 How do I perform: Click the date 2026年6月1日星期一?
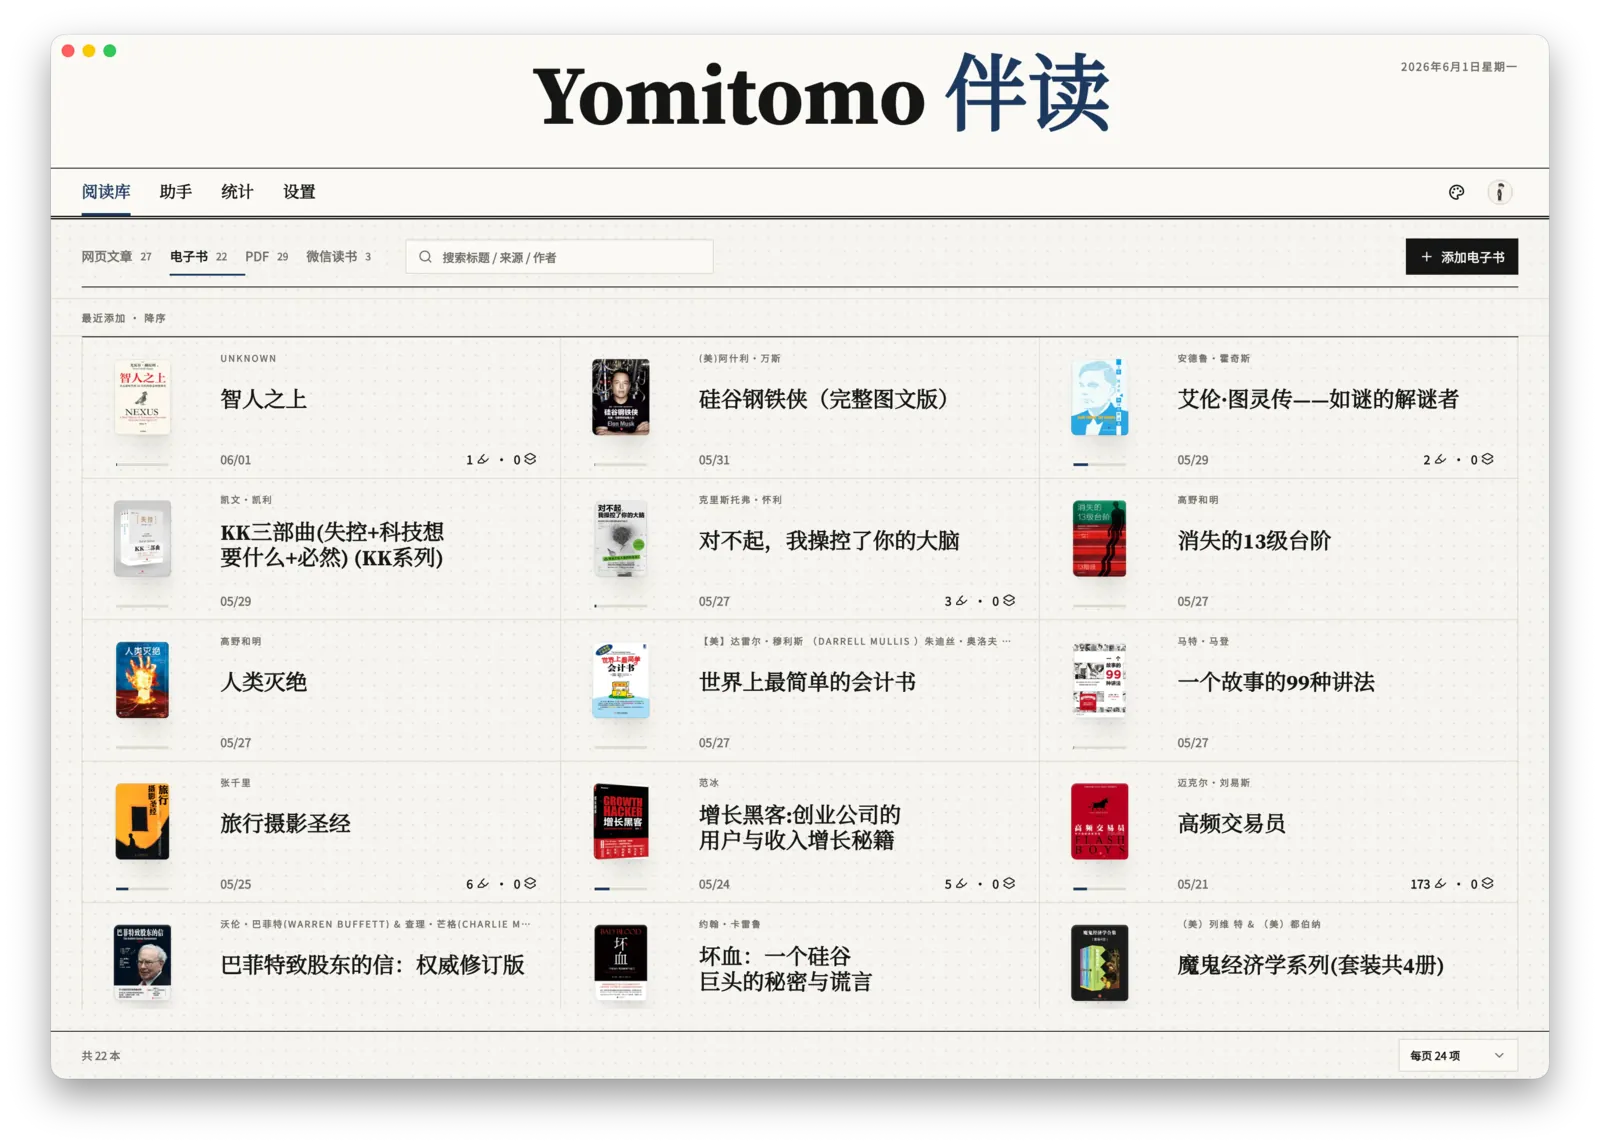click(x=1459, y=67)
